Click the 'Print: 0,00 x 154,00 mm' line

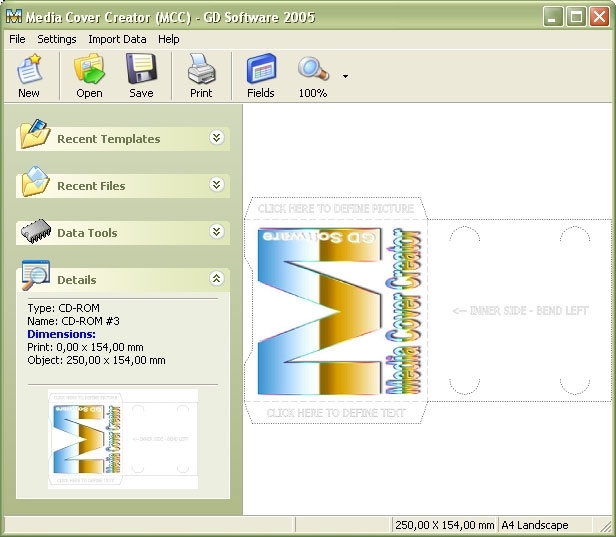[x=85, y=347]
